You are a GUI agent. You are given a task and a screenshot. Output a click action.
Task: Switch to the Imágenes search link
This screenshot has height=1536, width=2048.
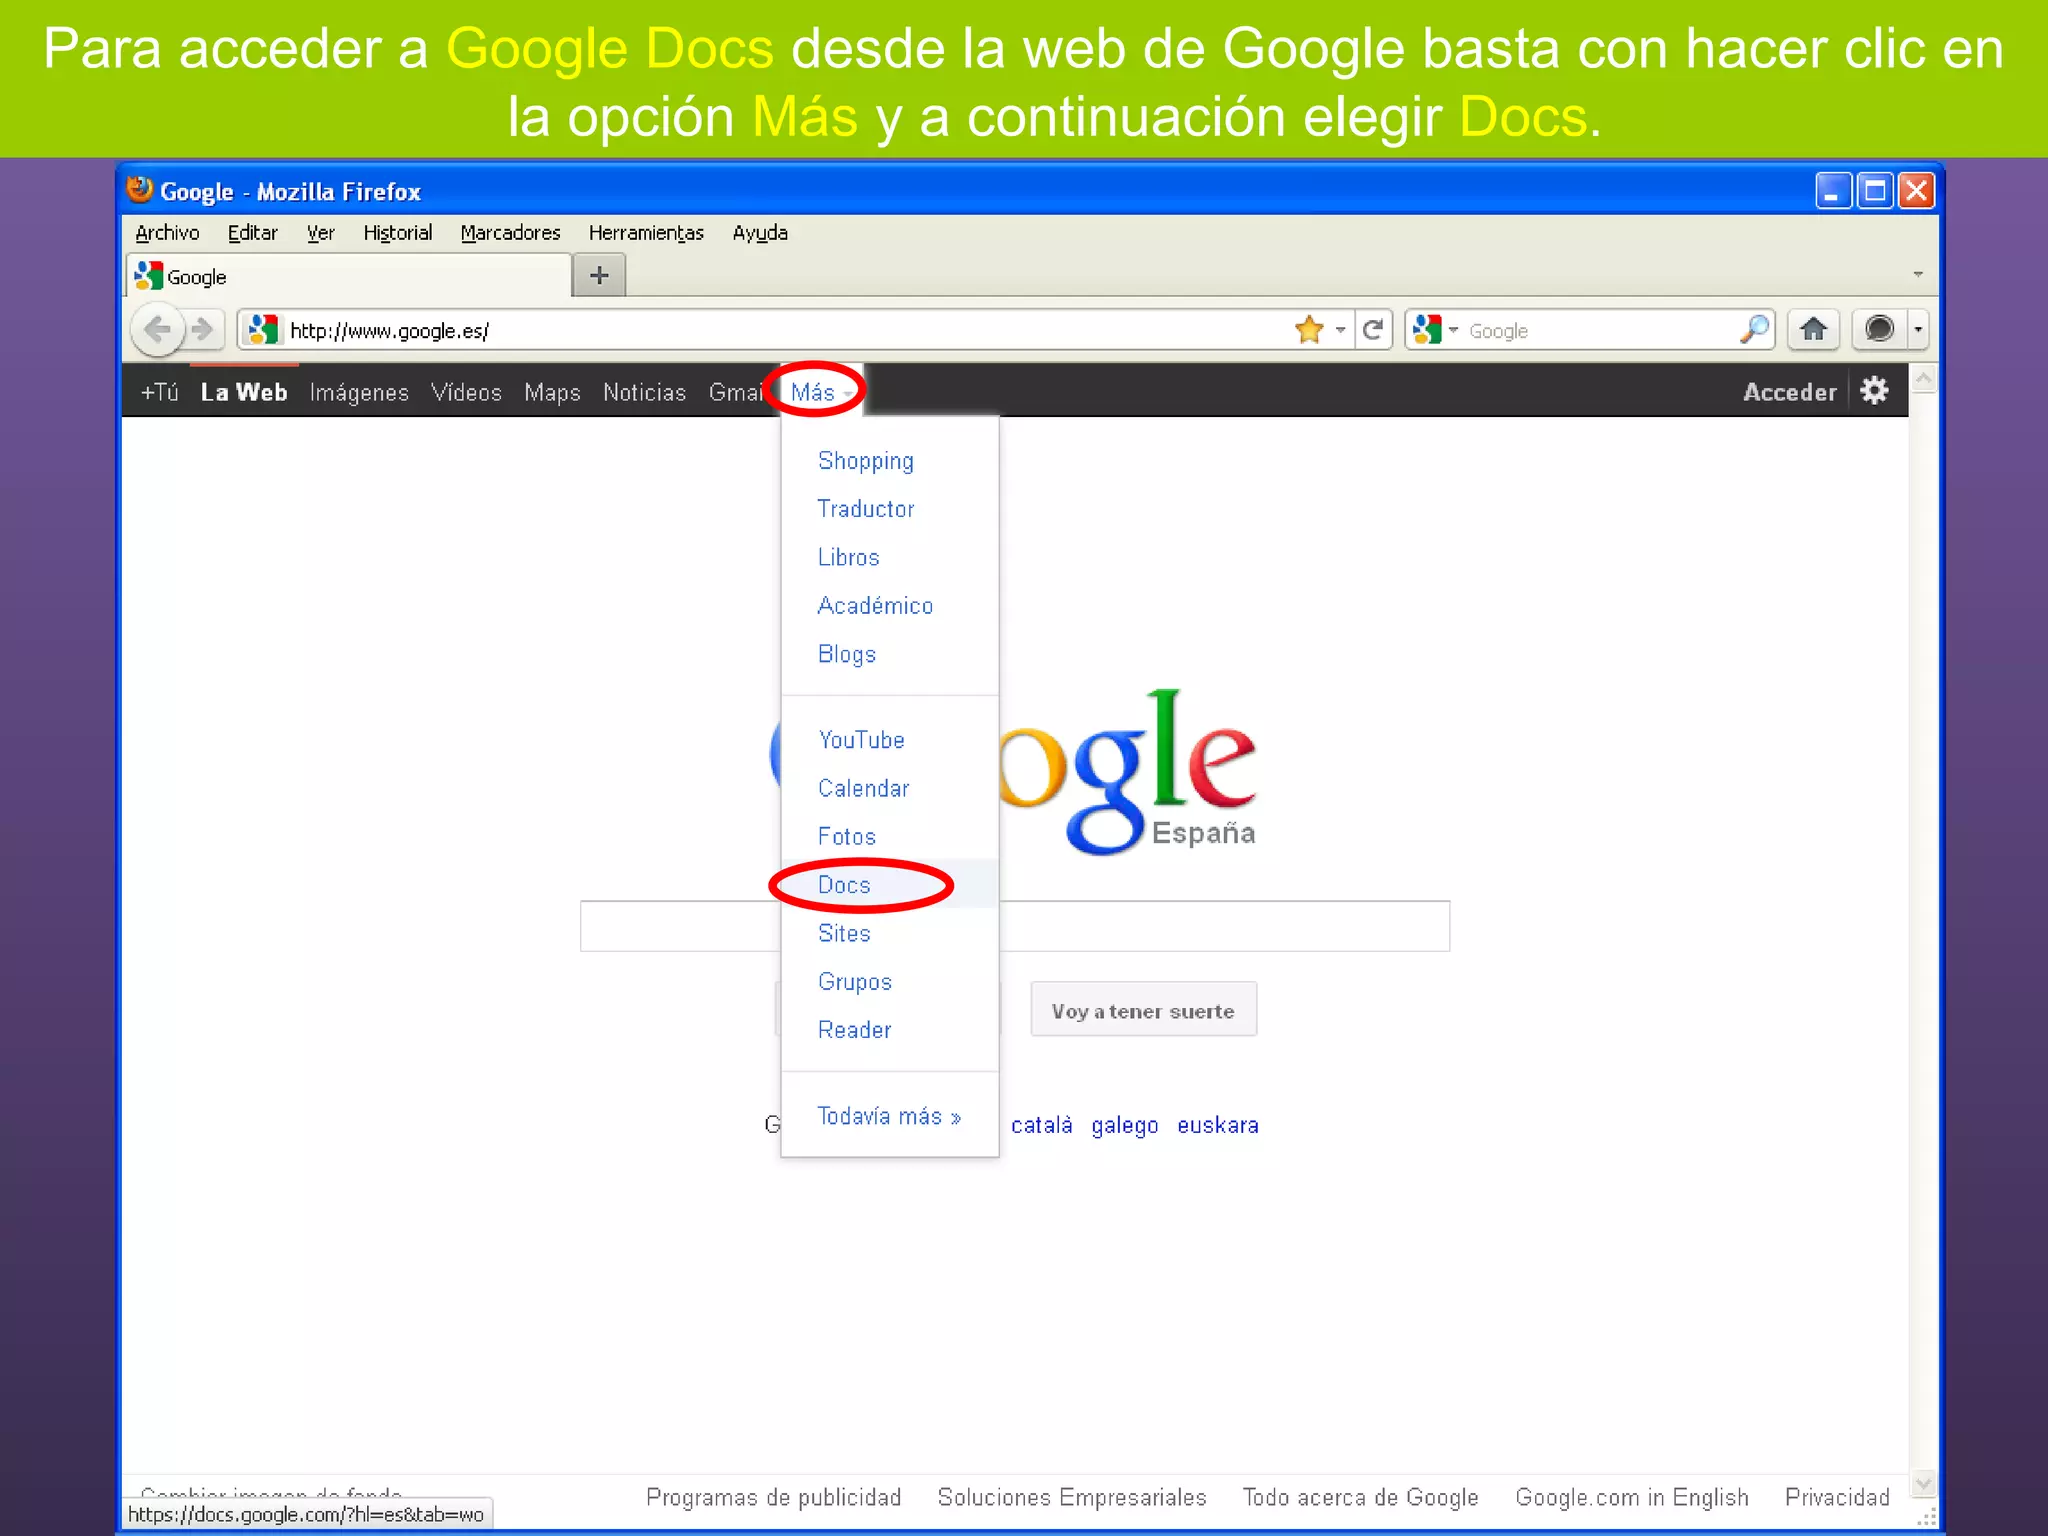(x=359, y=392)
